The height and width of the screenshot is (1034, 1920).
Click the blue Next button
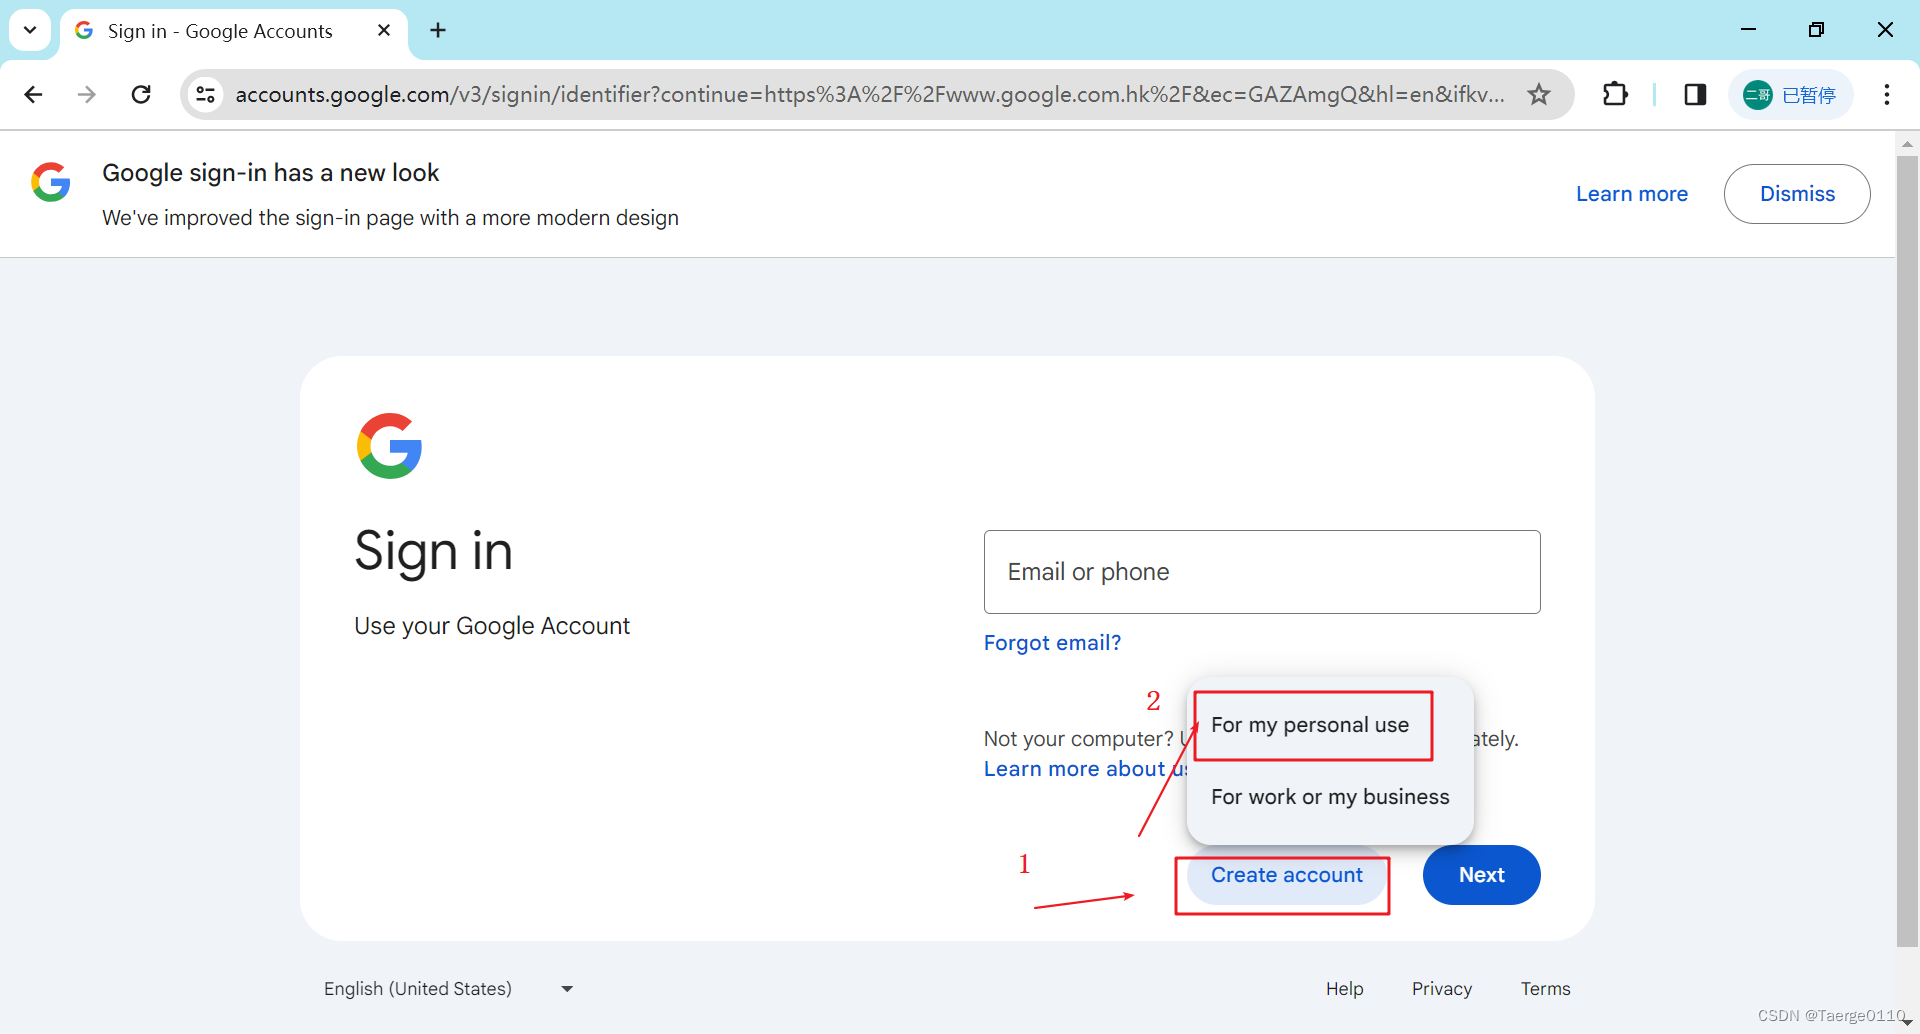tap(1482, 875)
